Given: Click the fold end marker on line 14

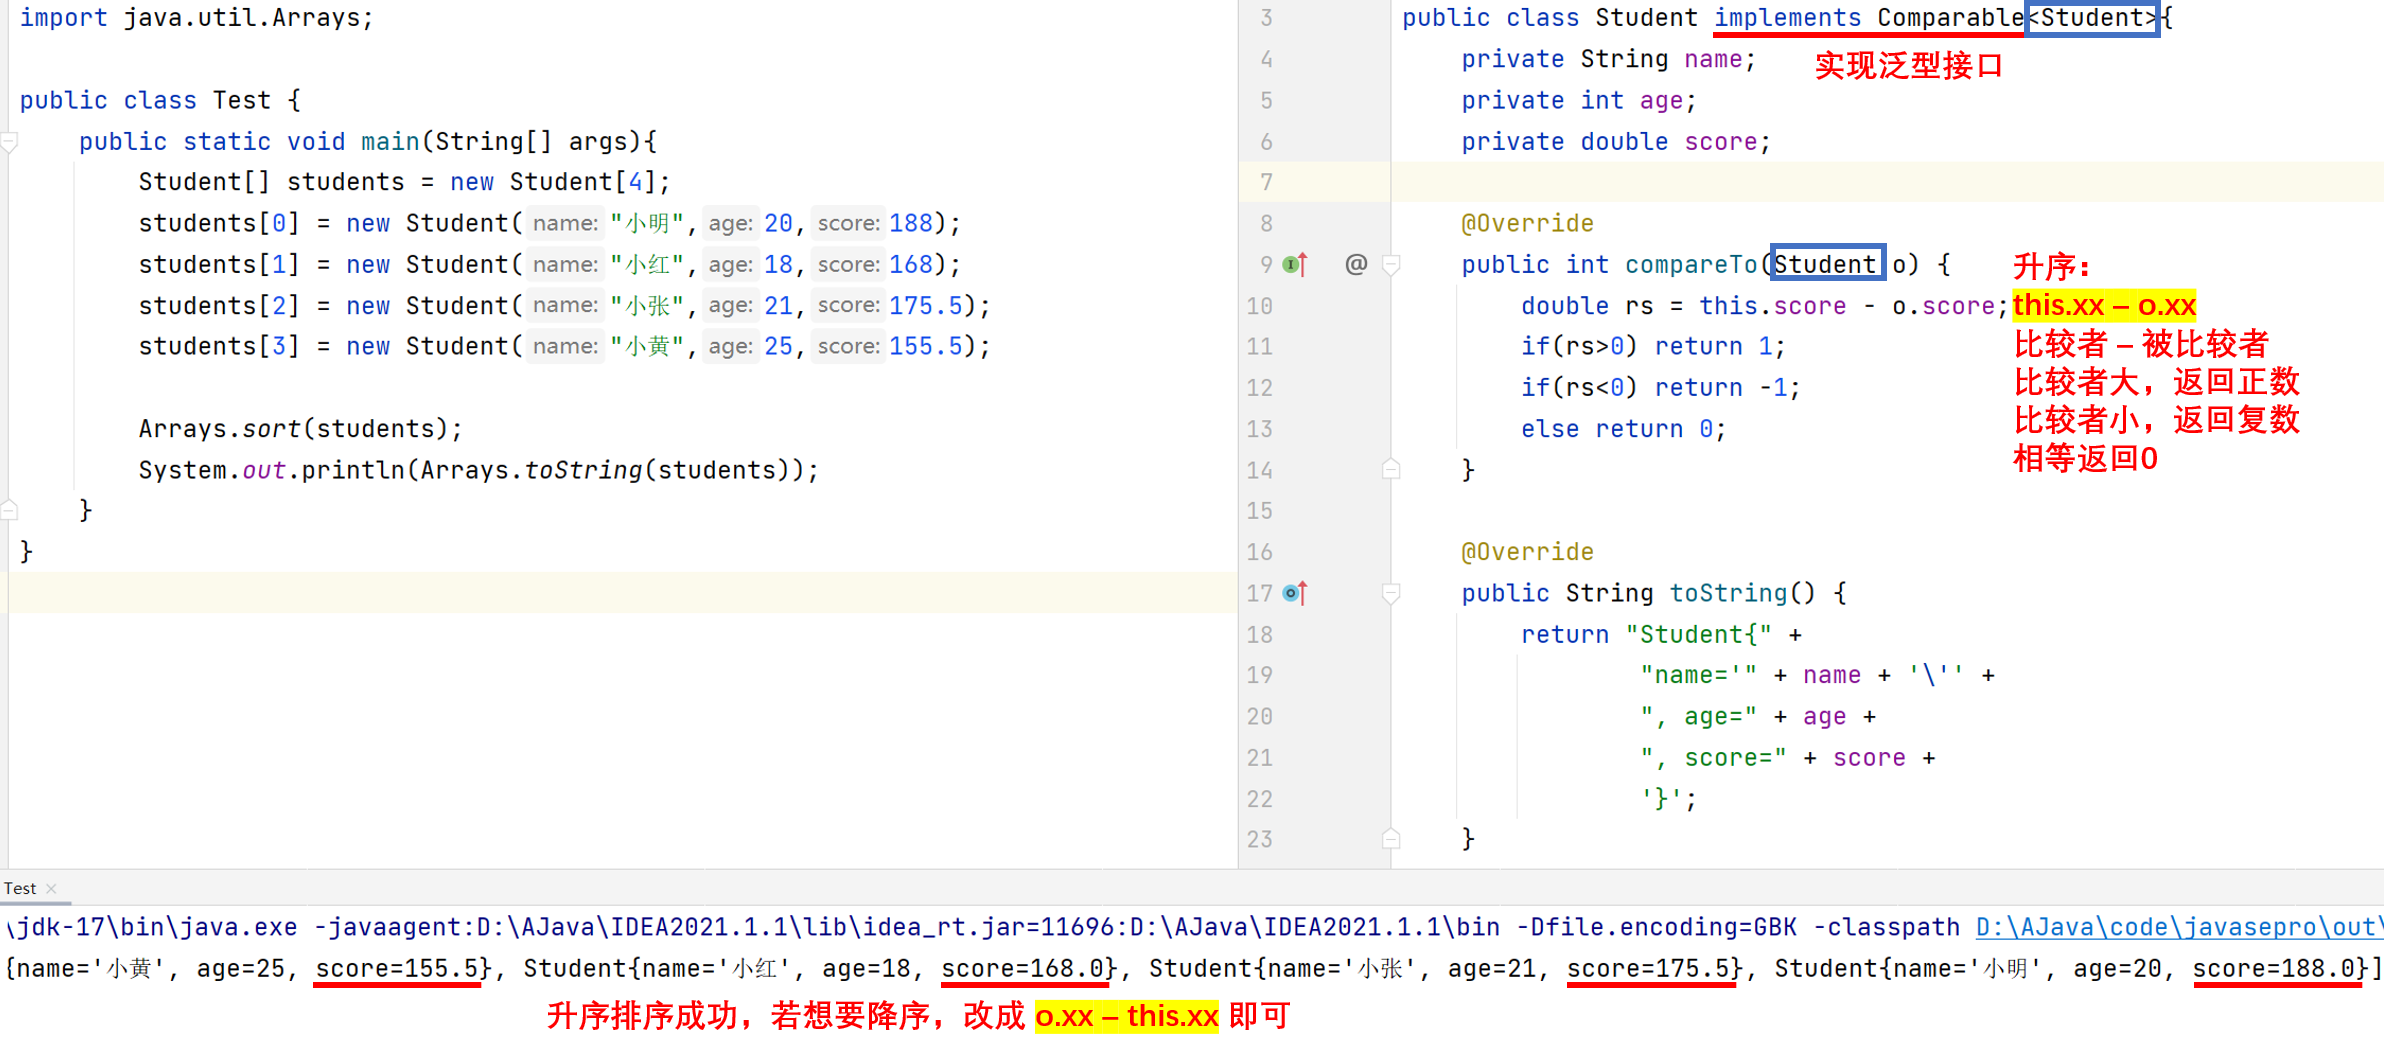Looking at the screenshot, I should point(1391,469).
